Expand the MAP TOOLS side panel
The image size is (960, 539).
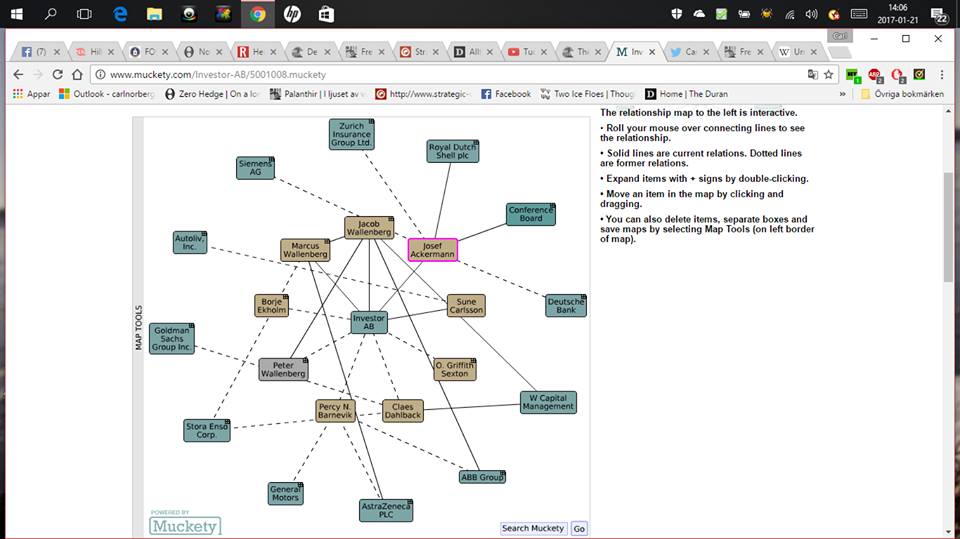pyautogui.click(x=139, y=328)
